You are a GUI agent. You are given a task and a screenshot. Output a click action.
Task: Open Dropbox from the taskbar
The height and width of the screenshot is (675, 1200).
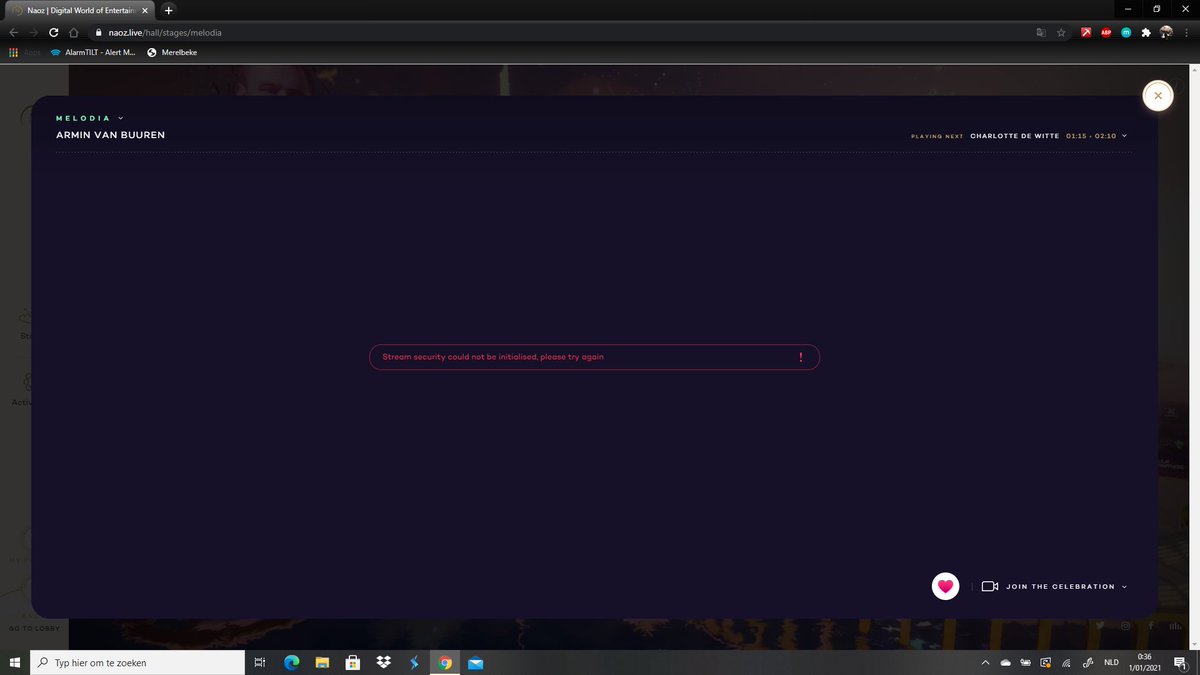[x=384, y=662]
